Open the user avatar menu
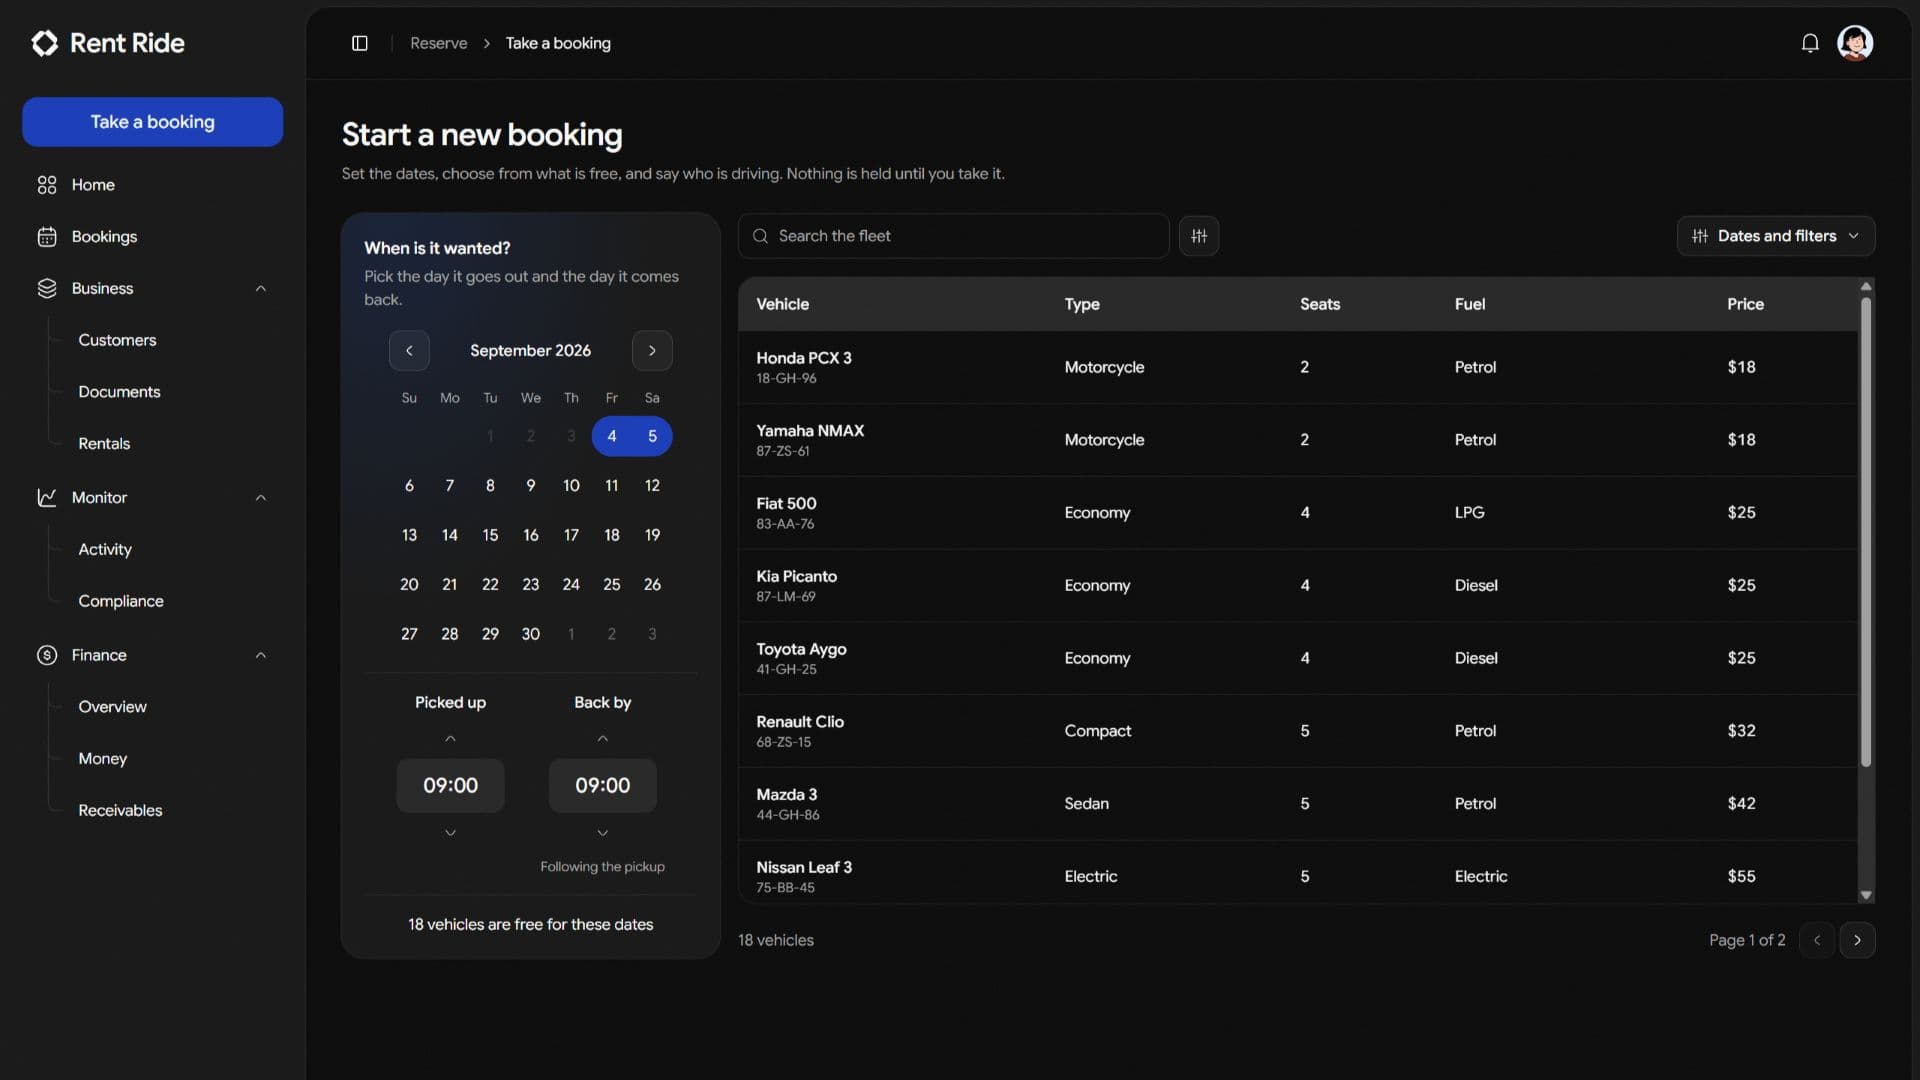This screenshot has width=1920, height=1080. coord(1855,43)
